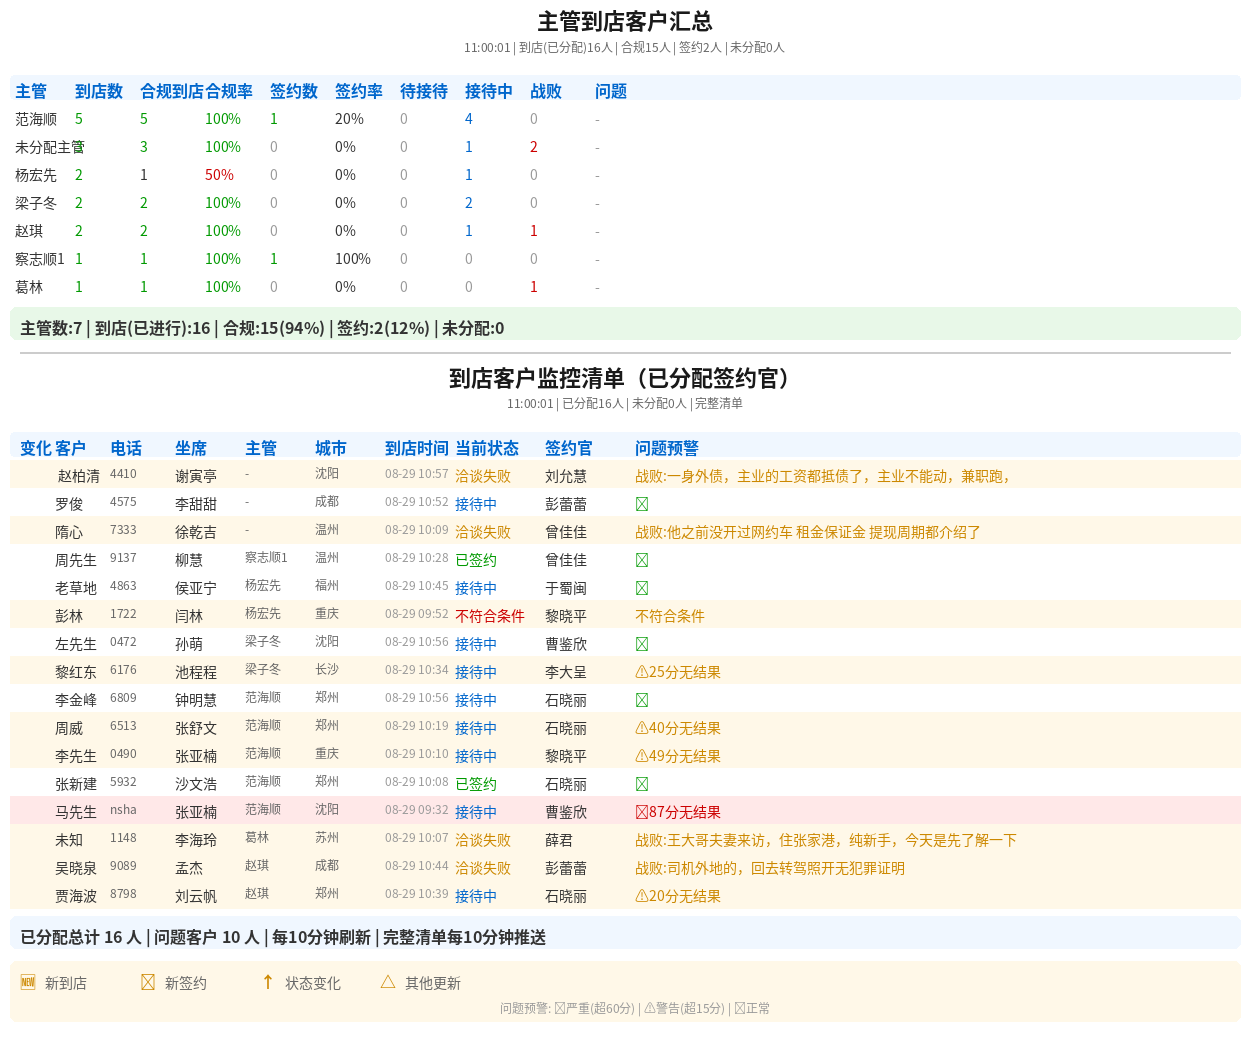Click arrival time 08-29 09:32
The image size is (1250, 1064).
pyautogui.click(x=417, y=810)
